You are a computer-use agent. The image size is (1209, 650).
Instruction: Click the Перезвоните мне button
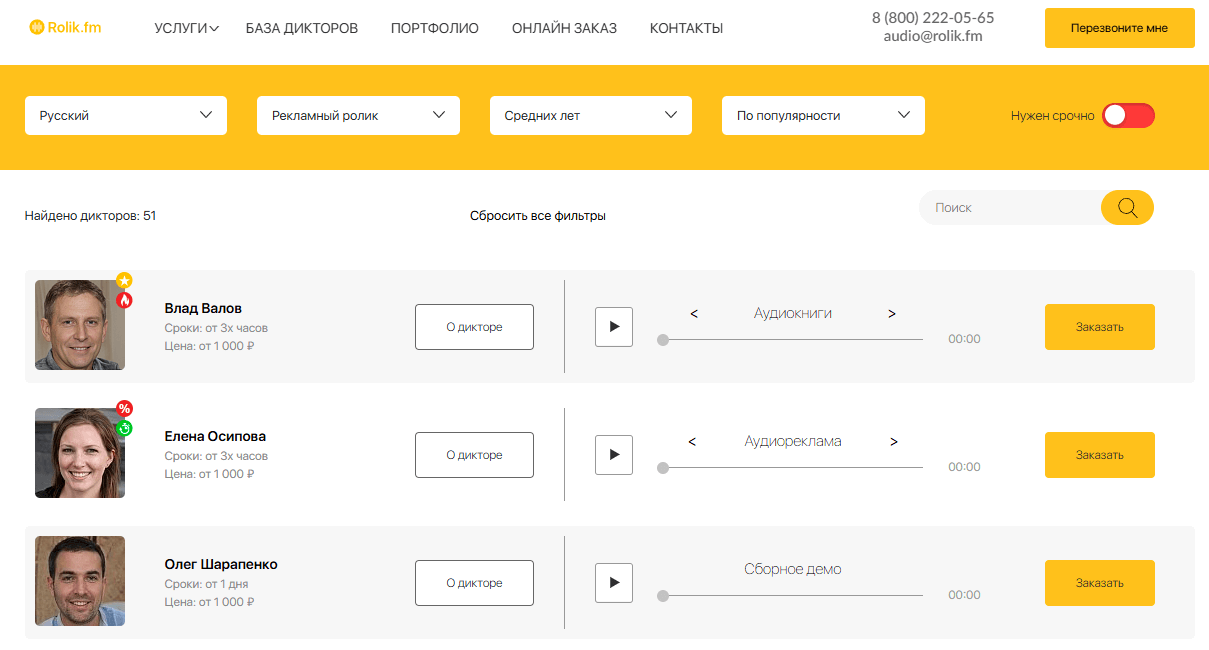click(x=1119, y=28)
